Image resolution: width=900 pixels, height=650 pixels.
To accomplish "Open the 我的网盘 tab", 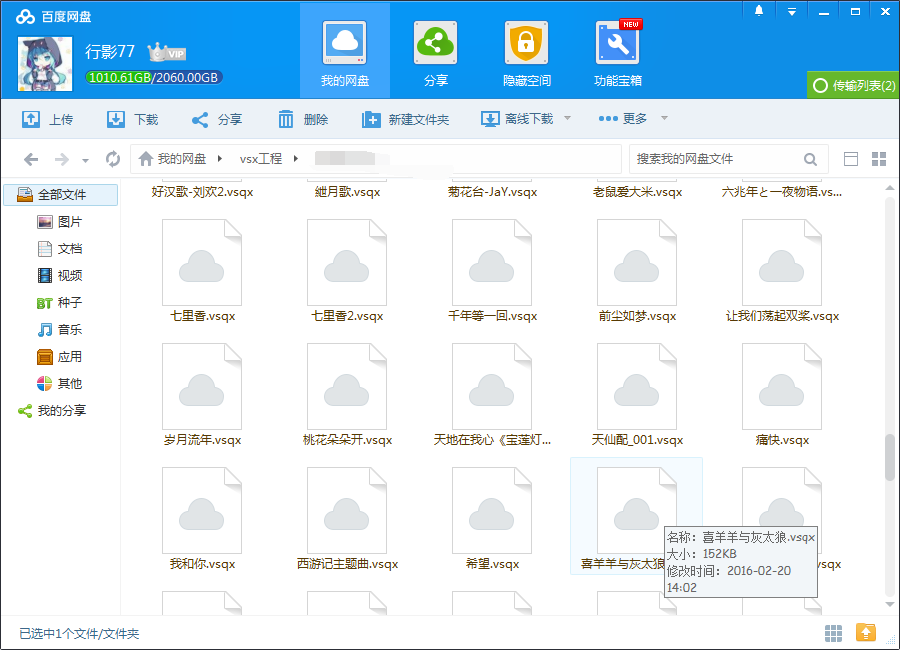I will [345, 52].
